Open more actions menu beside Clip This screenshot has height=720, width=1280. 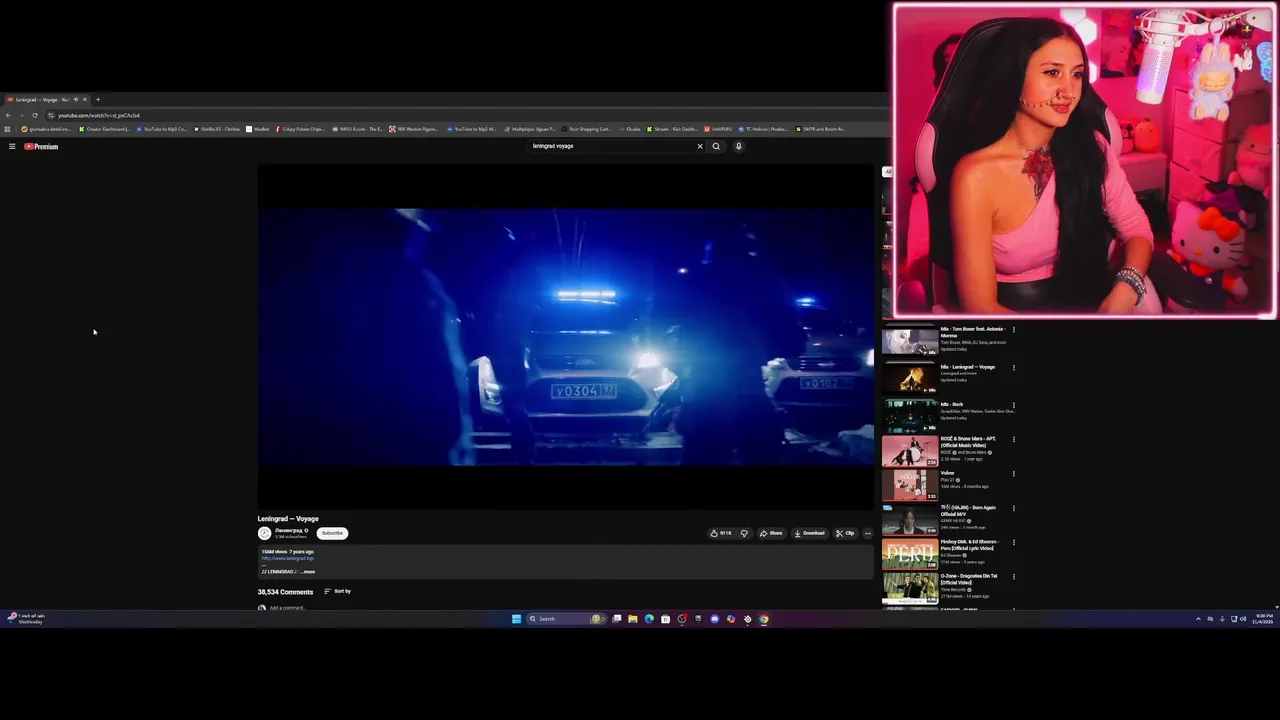click(868, 533)
